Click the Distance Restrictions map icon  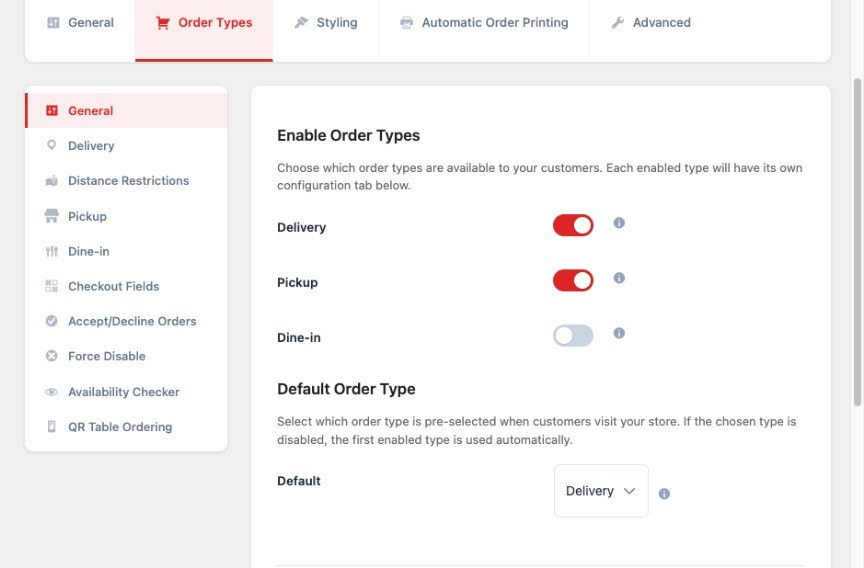click(x=51, y=181)
